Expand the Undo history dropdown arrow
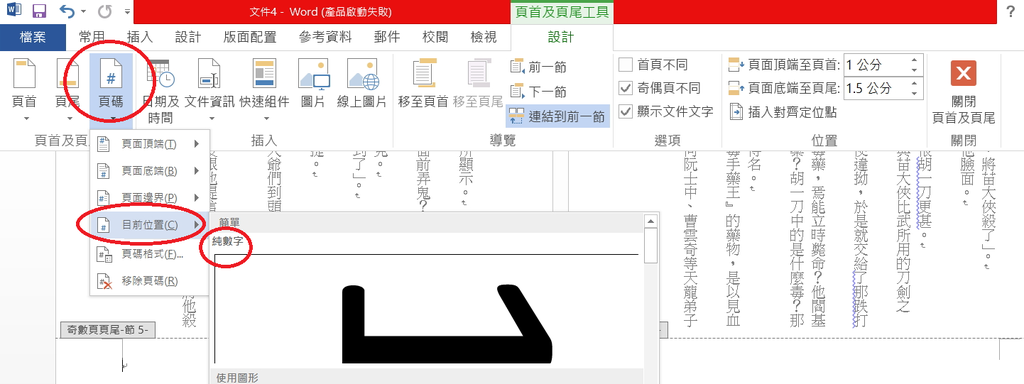 [82, 11]
